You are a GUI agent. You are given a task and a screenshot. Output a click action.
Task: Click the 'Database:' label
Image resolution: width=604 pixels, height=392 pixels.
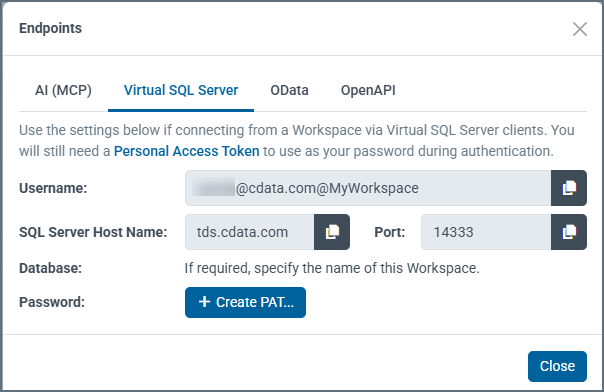(50, 268)
